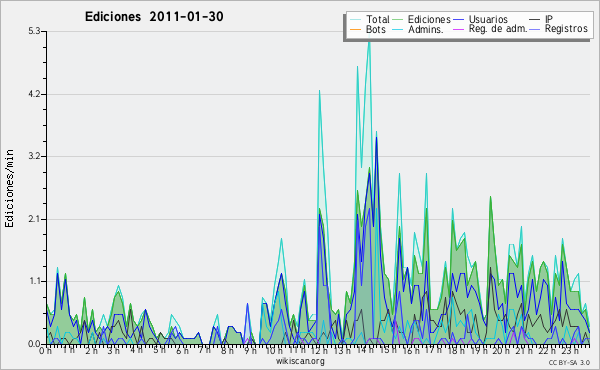Click the '21 h' x-axis label
This screenshot has height=370, width=600.
pyautogui.click(x=523, y=350)
